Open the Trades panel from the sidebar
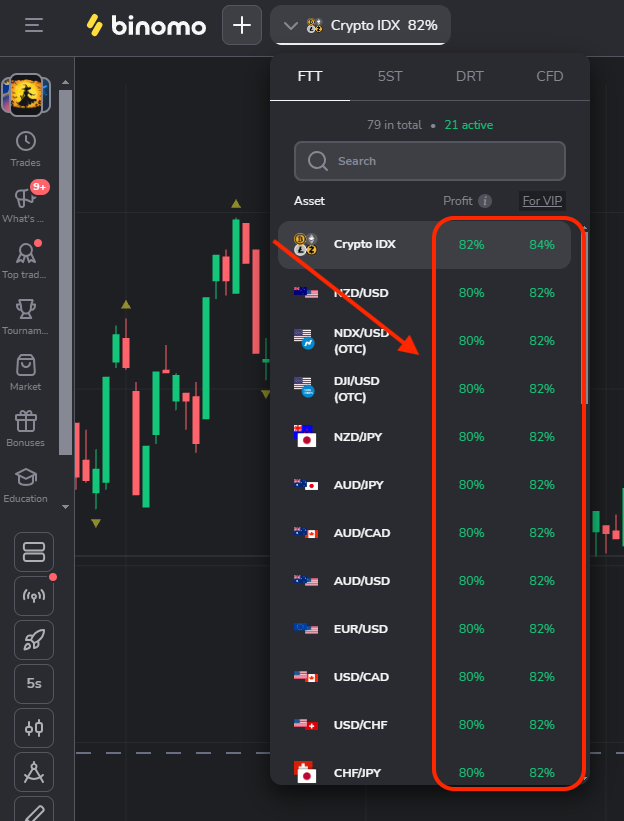Image resolution: width=624 pixels, height=821 pixels. point(25,143)
